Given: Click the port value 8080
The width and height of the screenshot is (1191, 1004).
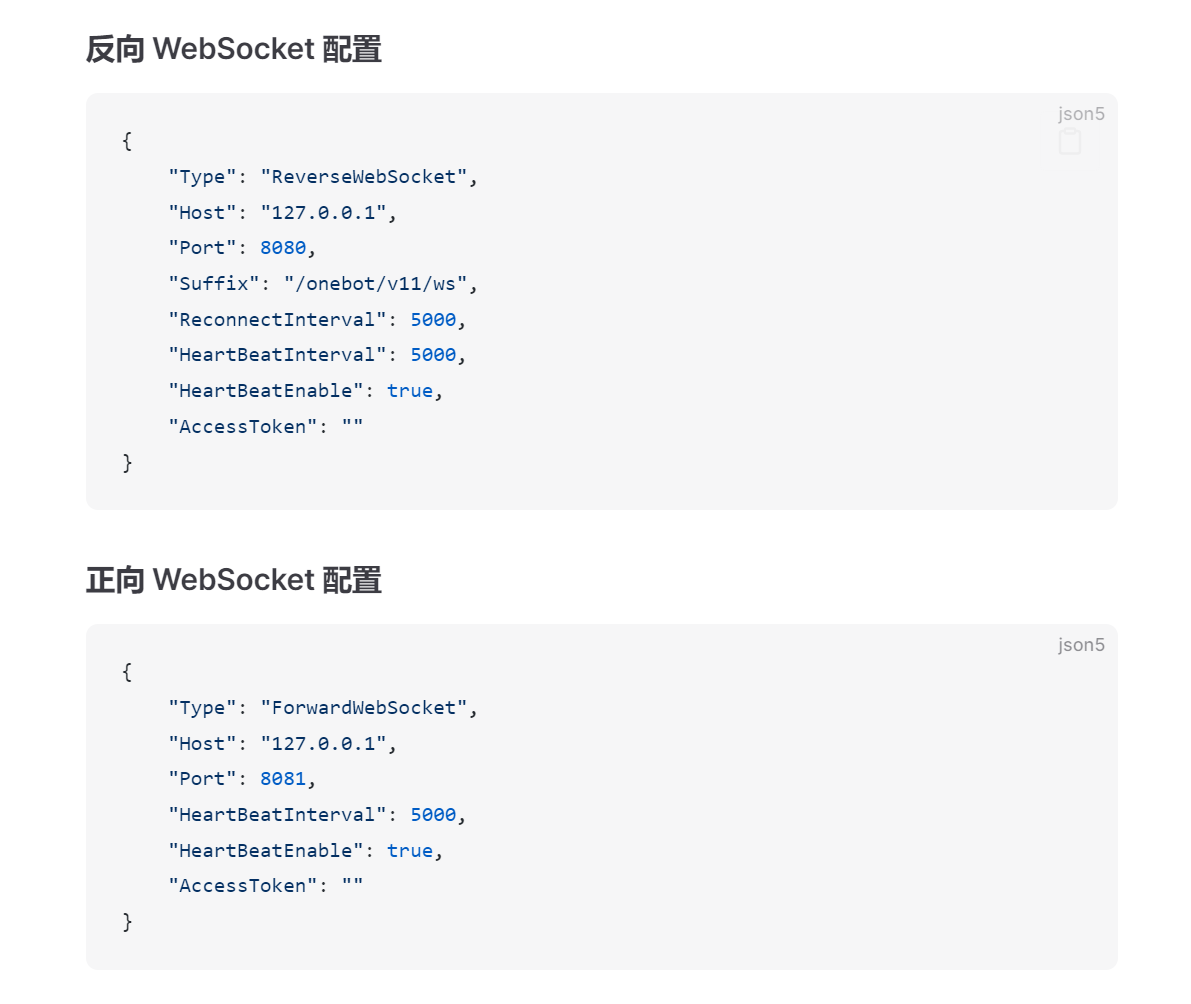Looking at the screenshot, I should tap(283, 248).
